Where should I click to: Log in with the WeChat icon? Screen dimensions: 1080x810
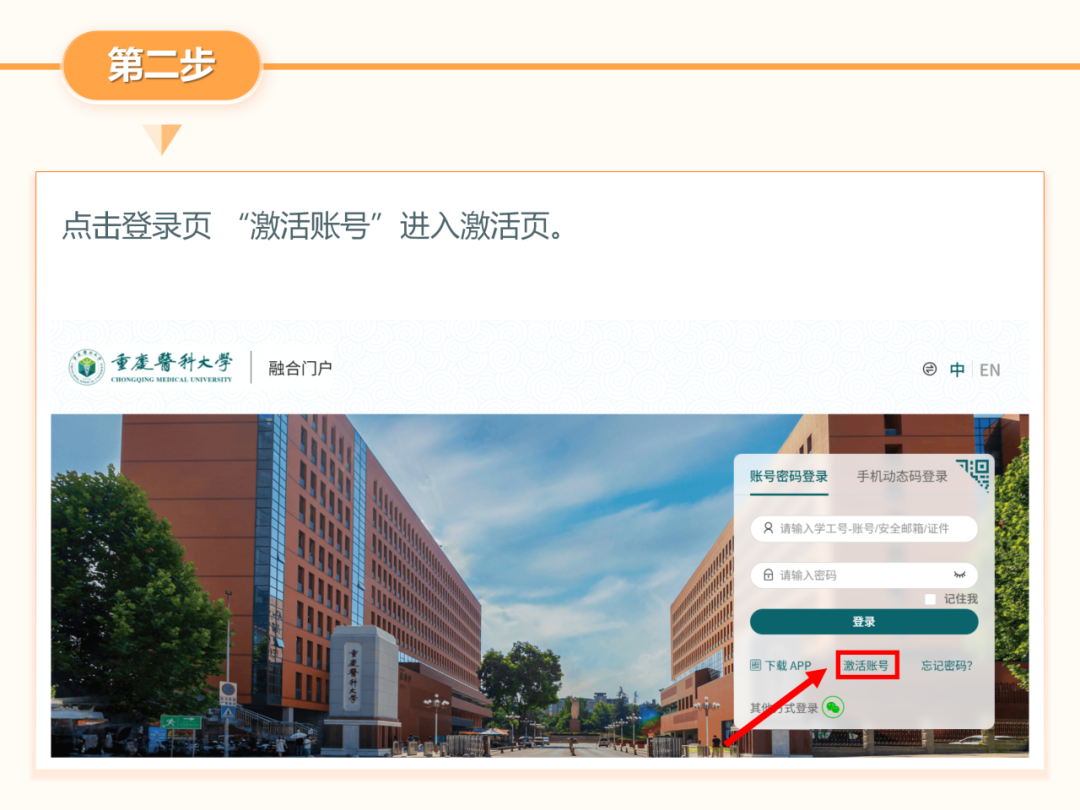[x=833, y=707]
